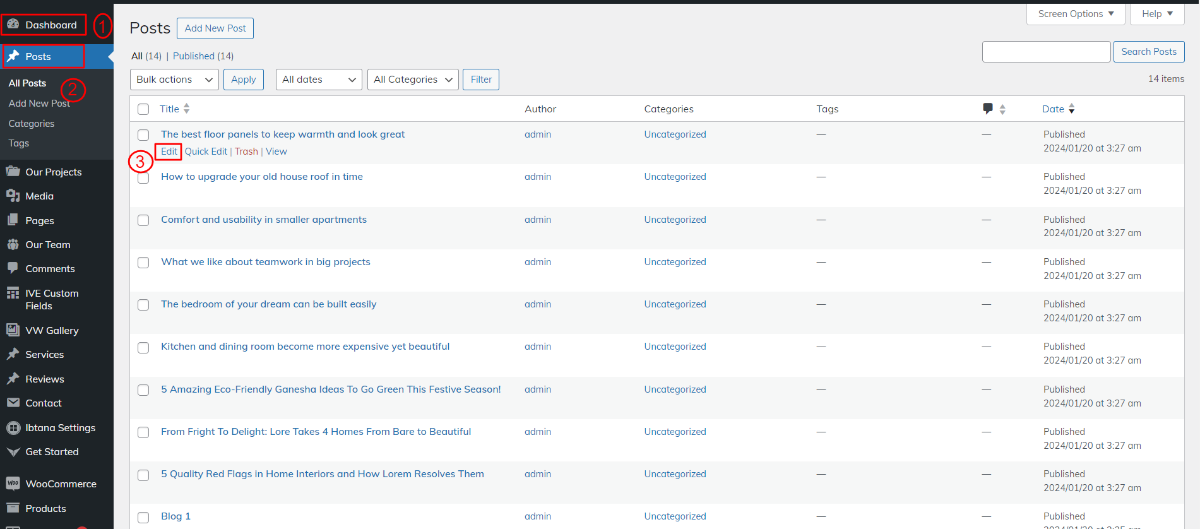Open the Bulk actions dropdown

click(174, 80)
